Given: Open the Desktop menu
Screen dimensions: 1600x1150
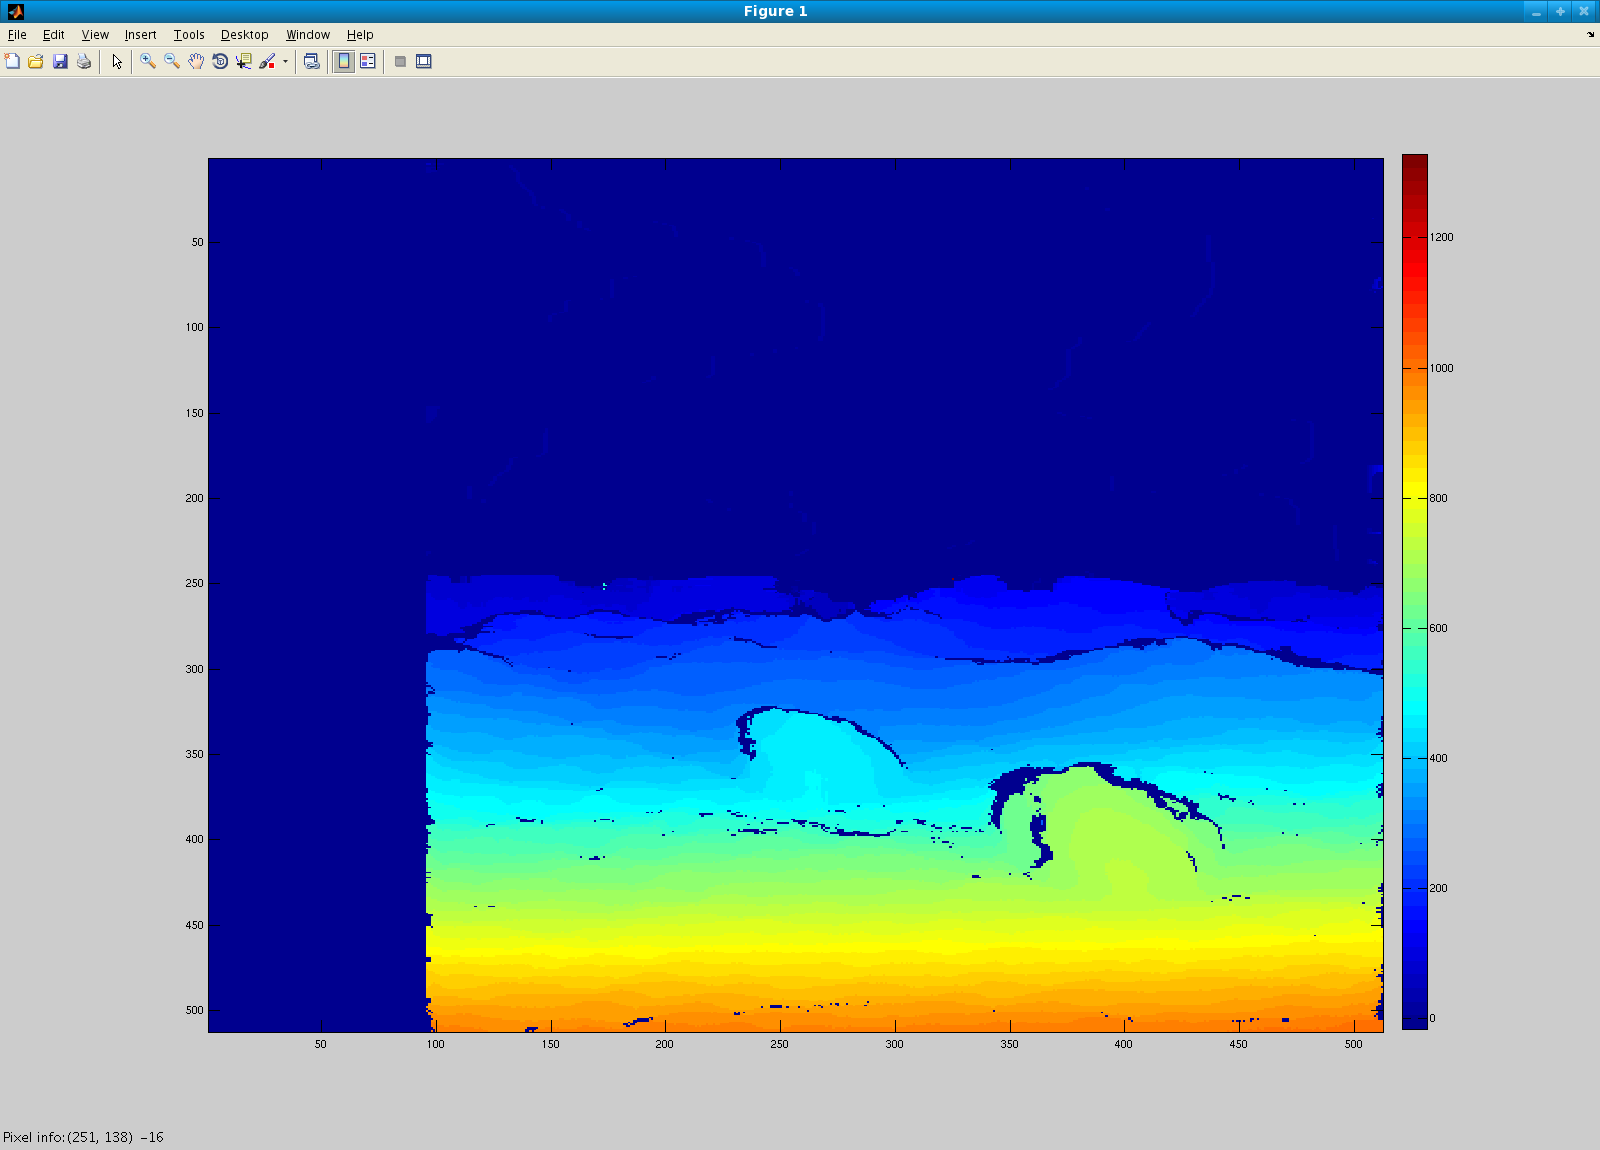Looking at the screenshot, I should point(244,34).
